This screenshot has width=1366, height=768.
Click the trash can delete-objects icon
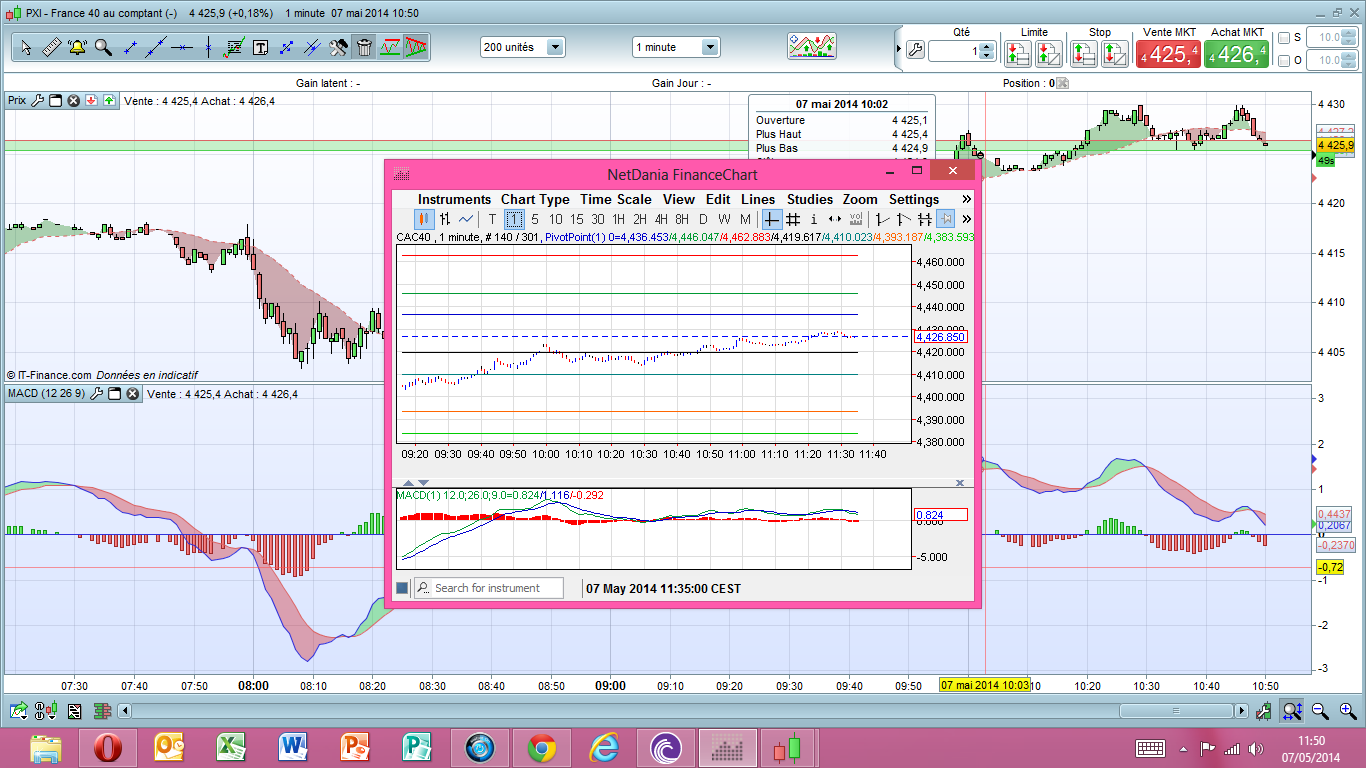tap(364, 47)
